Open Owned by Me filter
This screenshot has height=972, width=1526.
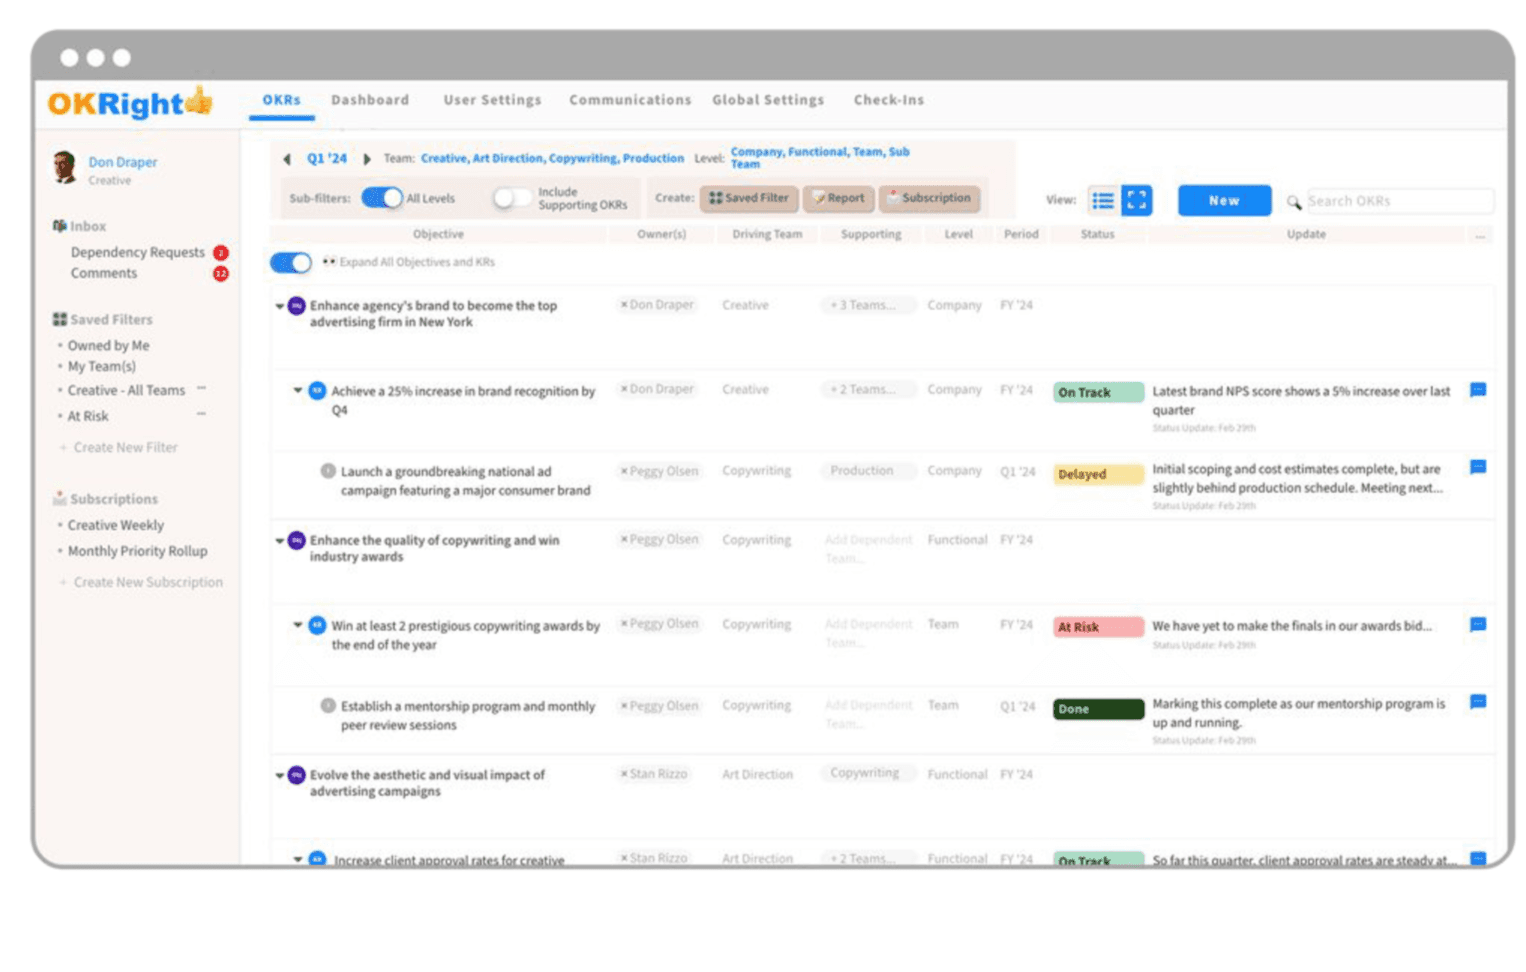point(108,346)
